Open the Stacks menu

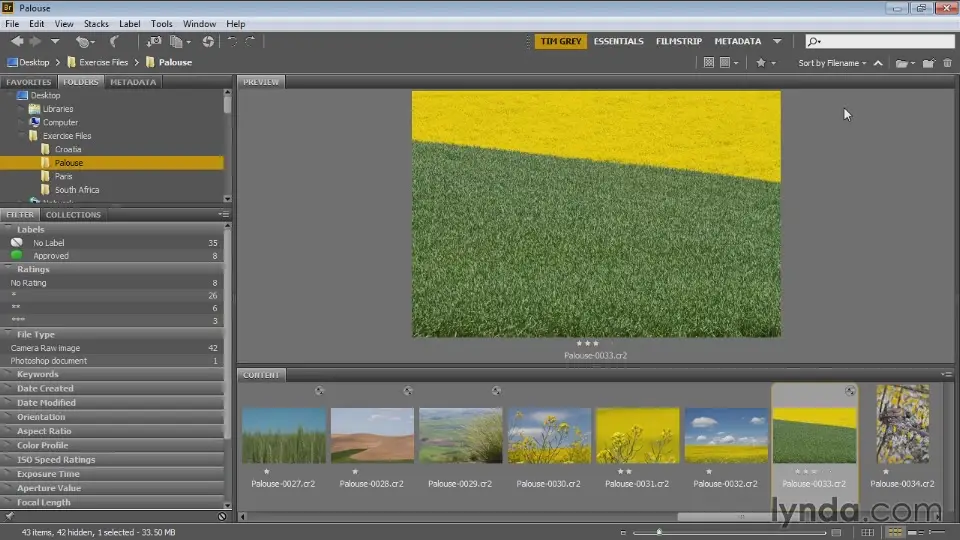tap(96, 23)
